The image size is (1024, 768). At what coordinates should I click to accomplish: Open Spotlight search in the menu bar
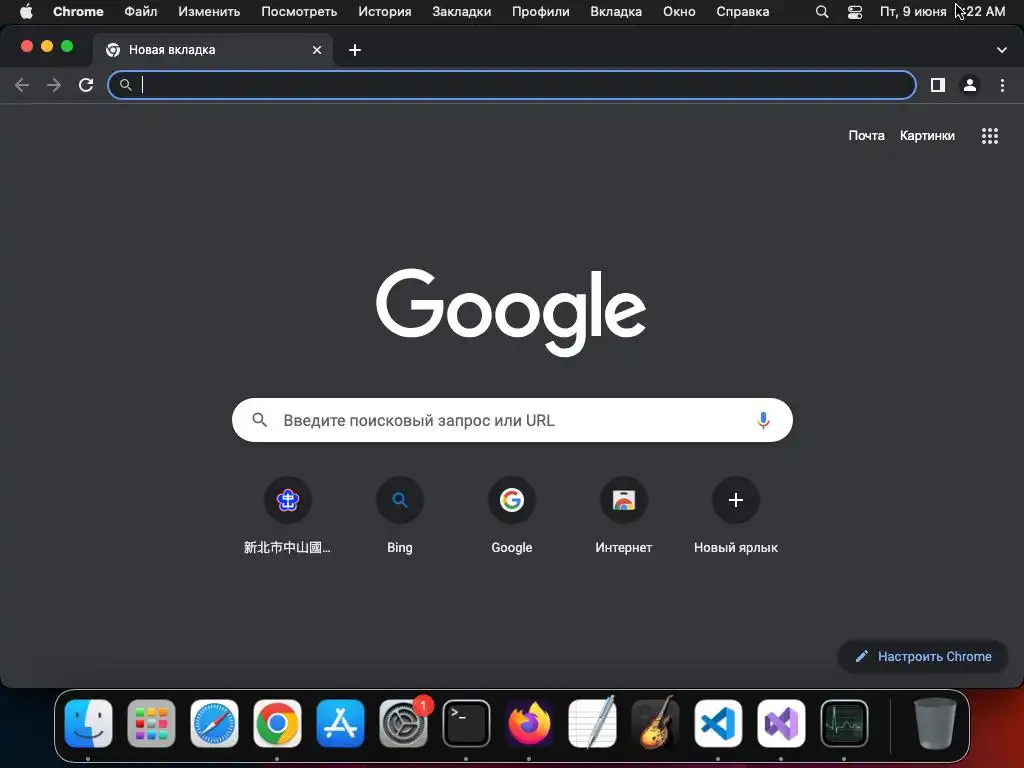click(x=822, y=12)
